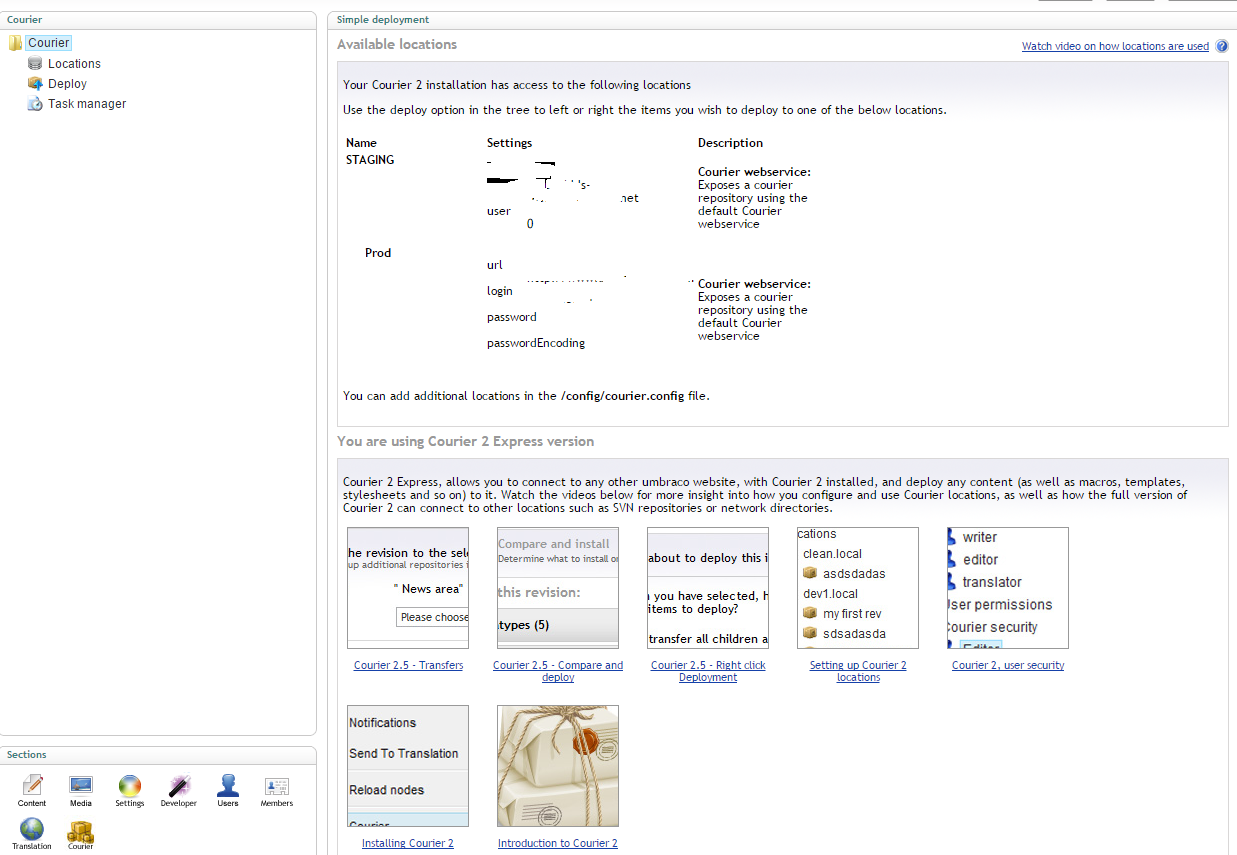Open 'Installing Courier 2' link
This screenshot has width=1237, height=855.
point(408,843)
